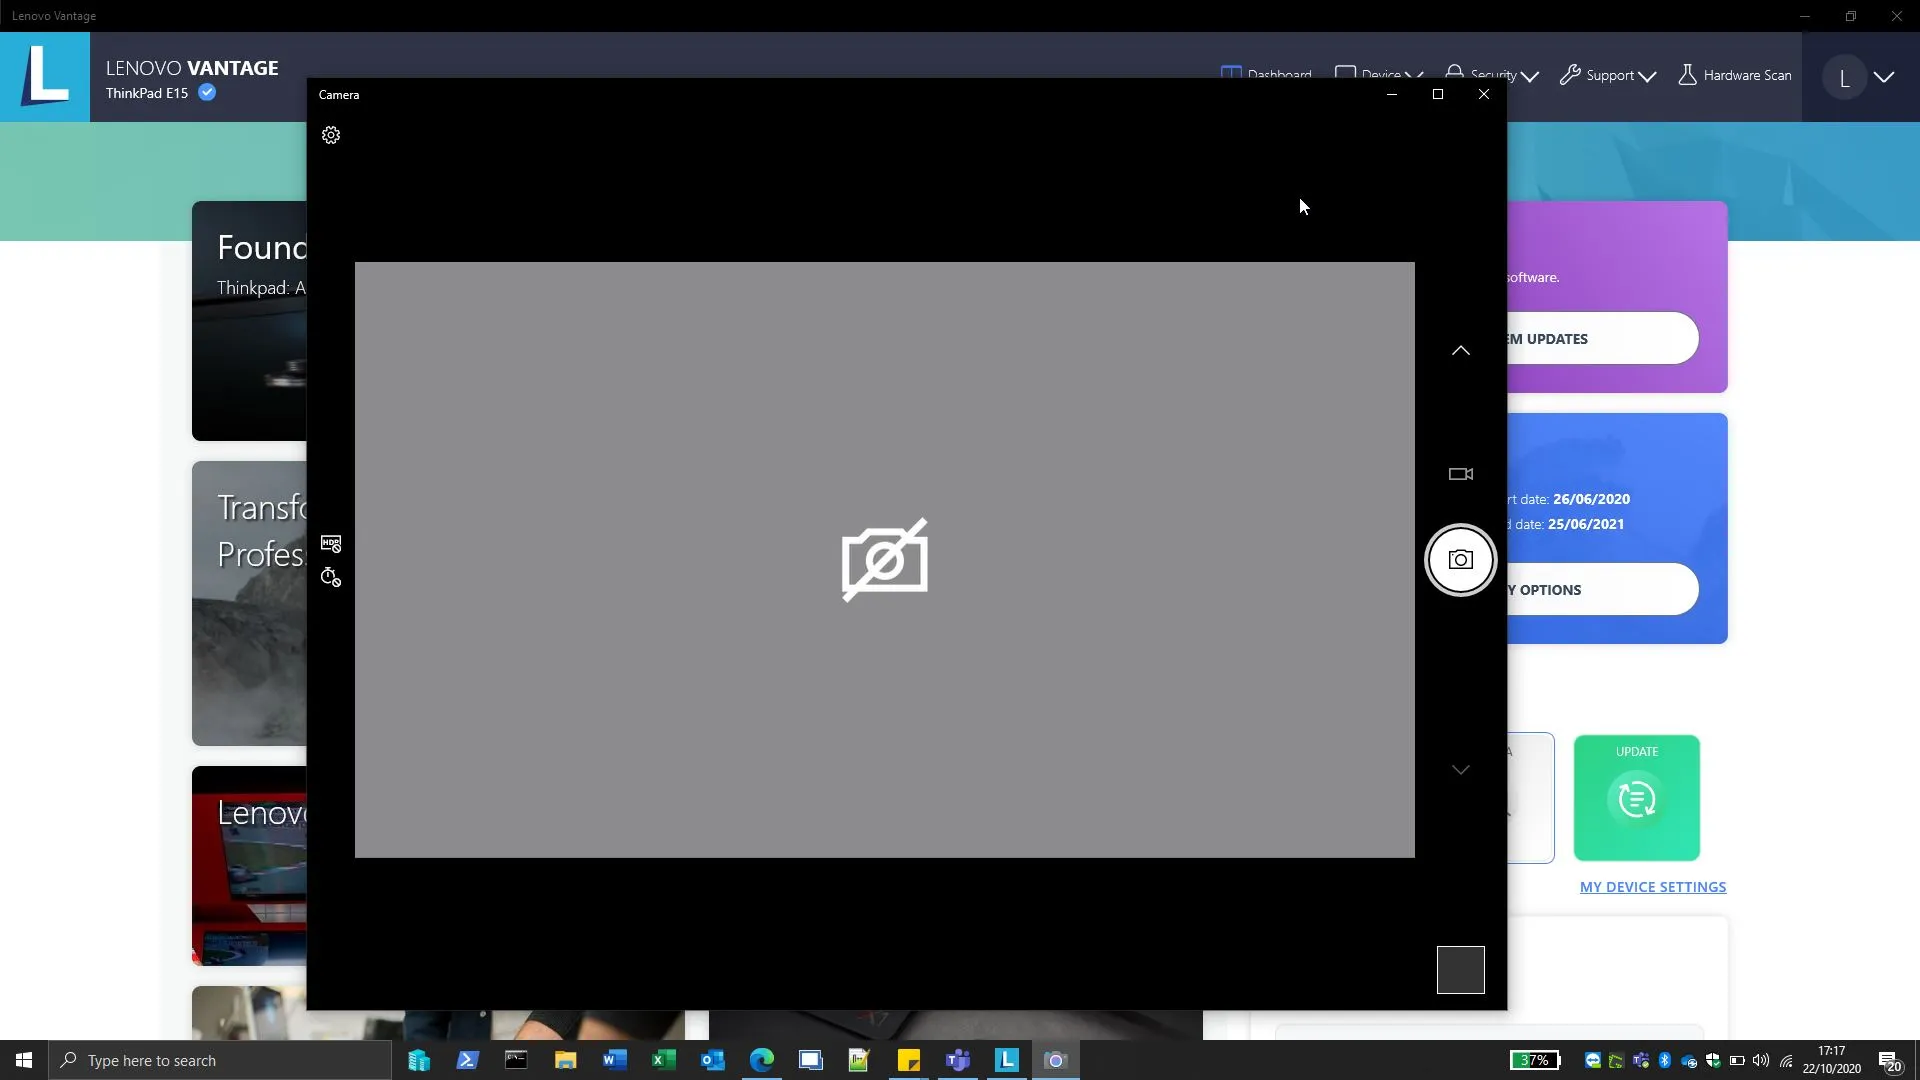Click the green Update tile
Viewport: 1920px width, 1080px height.
[x=1636, y=797]
